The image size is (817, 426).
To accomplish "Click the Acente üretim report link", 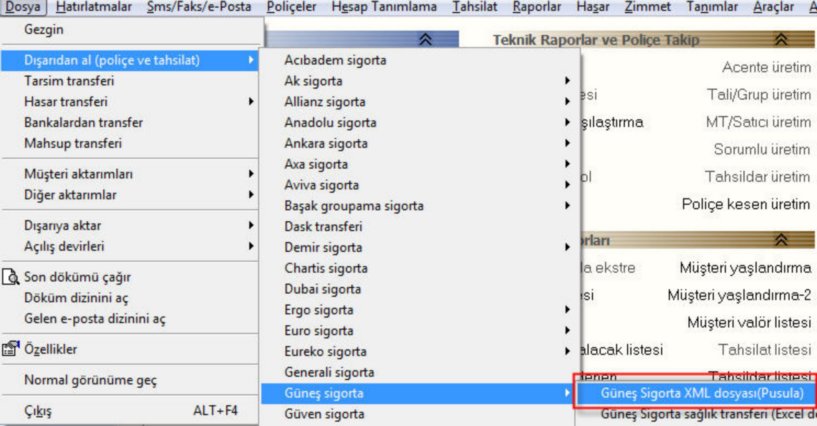I will (x=765, y=68).
